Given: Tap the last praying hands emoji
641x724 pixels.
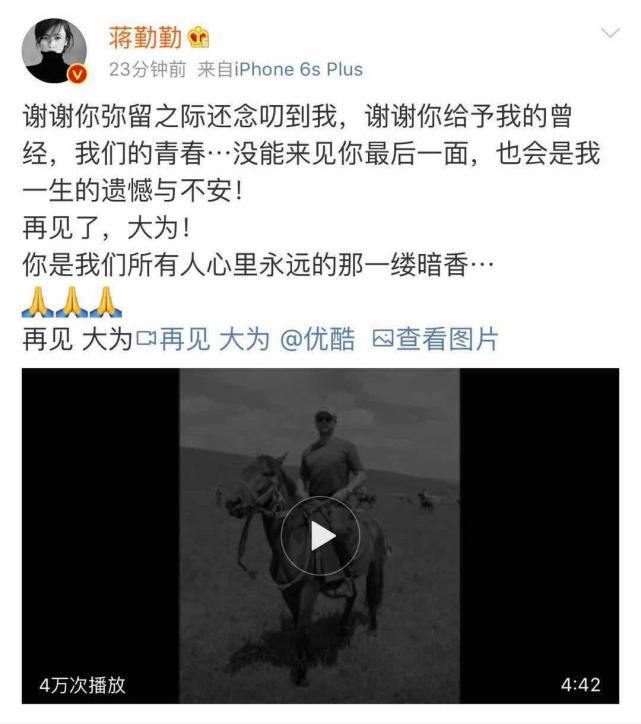Looking at the screenshot, I should pyautogui.click(x=106, y=302).
